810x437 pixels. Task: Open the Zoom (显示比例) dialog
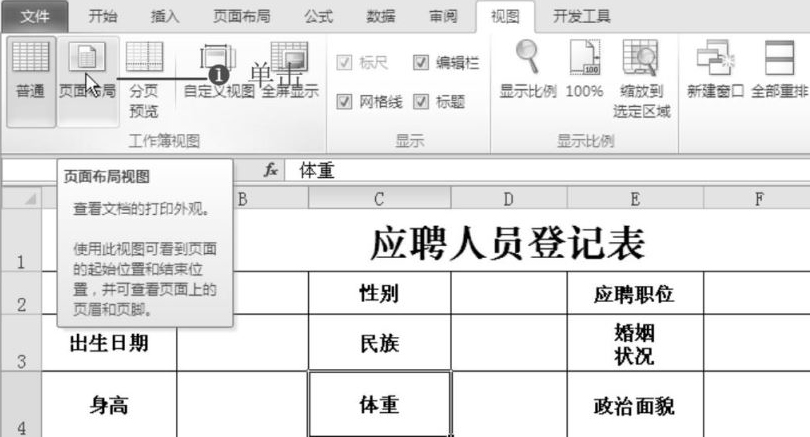click(527, 70)
